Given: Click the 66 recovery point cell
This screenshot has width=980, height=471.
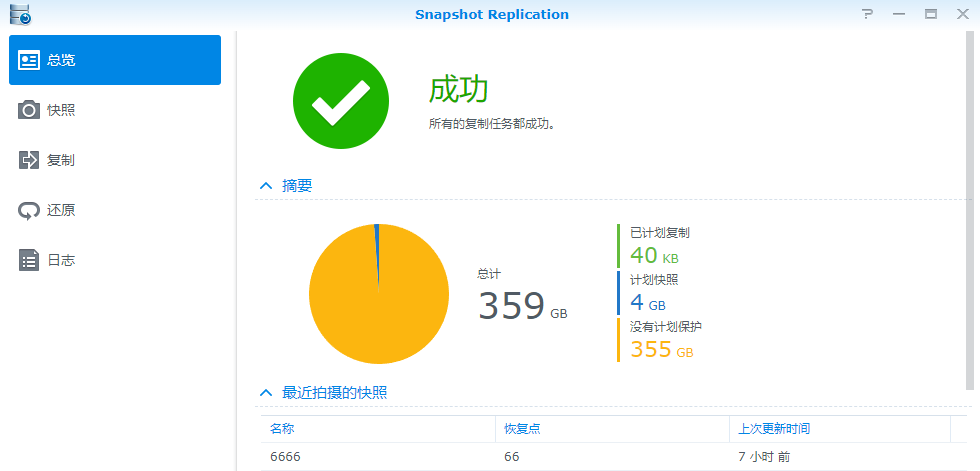Looking at the screenshot, I should click(x=512, y=457).
